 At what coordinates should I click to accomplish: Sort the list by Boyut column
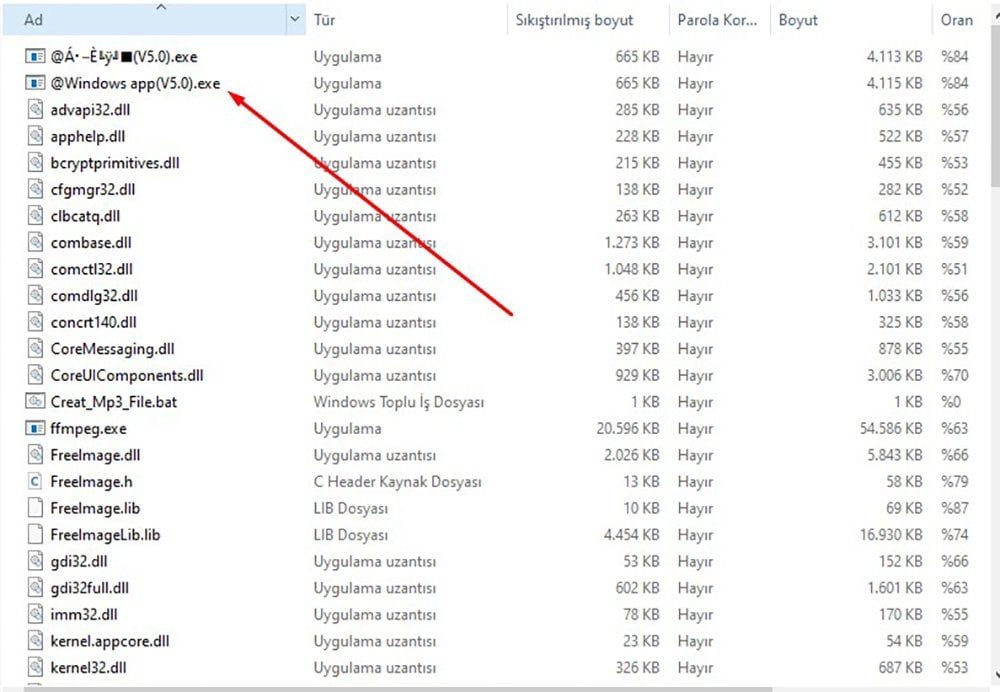click(x=848, y=20)
